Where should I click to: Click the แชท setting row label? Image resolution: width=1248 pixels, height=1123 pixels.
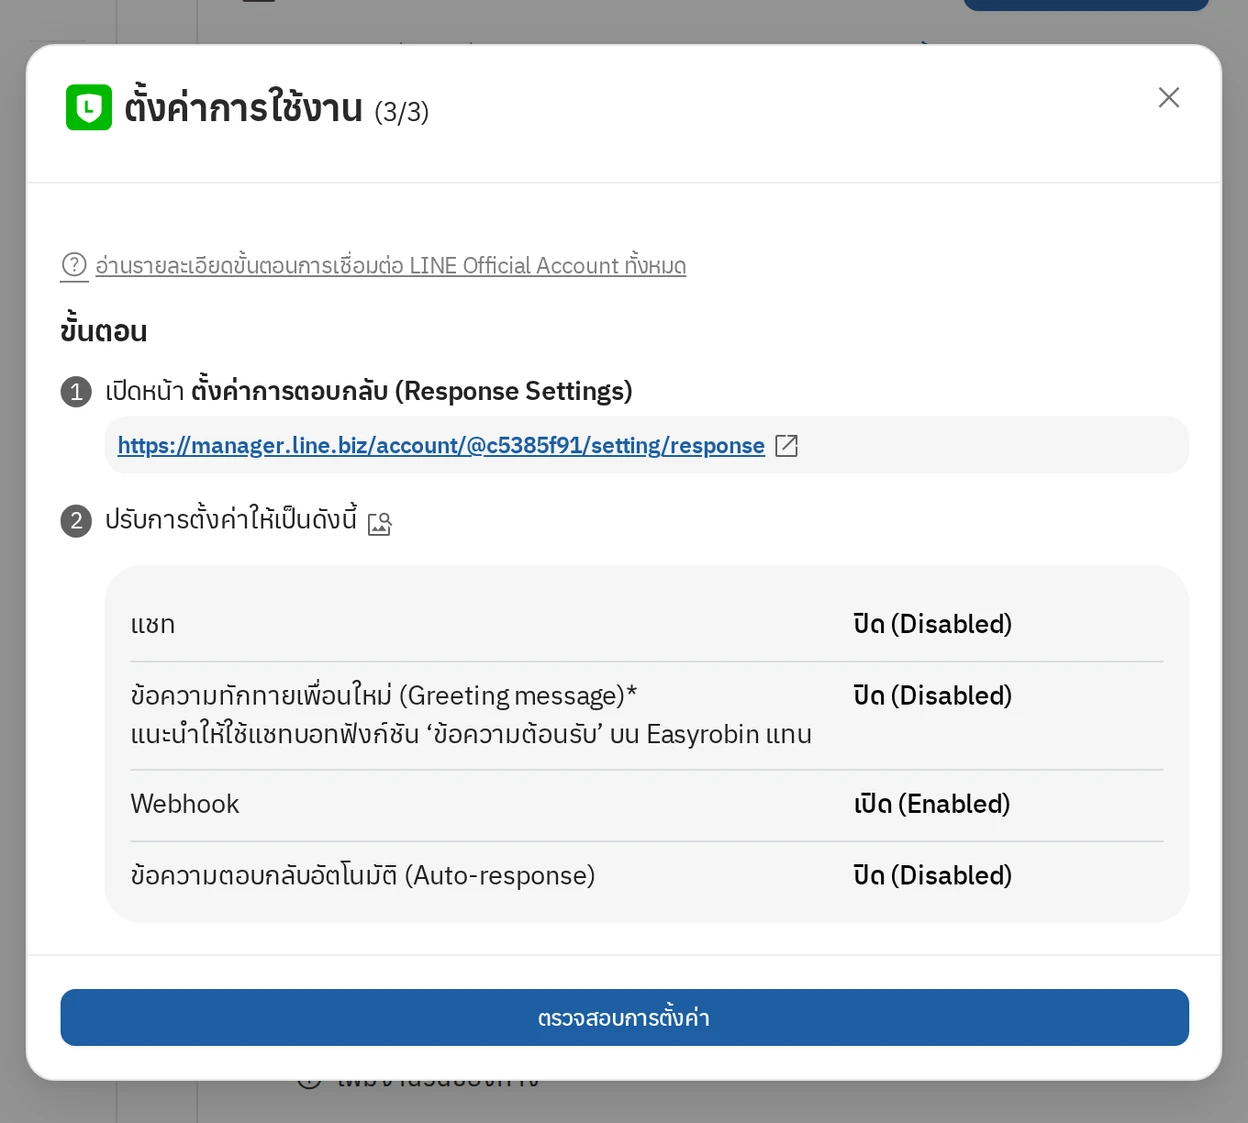pyautogui.click(x=153, y=624)
